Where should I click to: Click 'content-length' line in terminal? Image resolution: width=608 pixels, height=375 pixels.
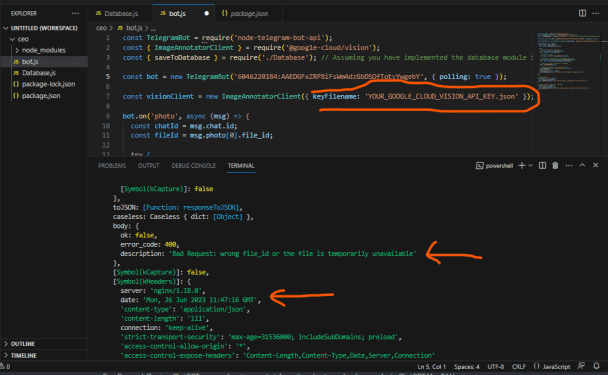[x=164, y=319]
